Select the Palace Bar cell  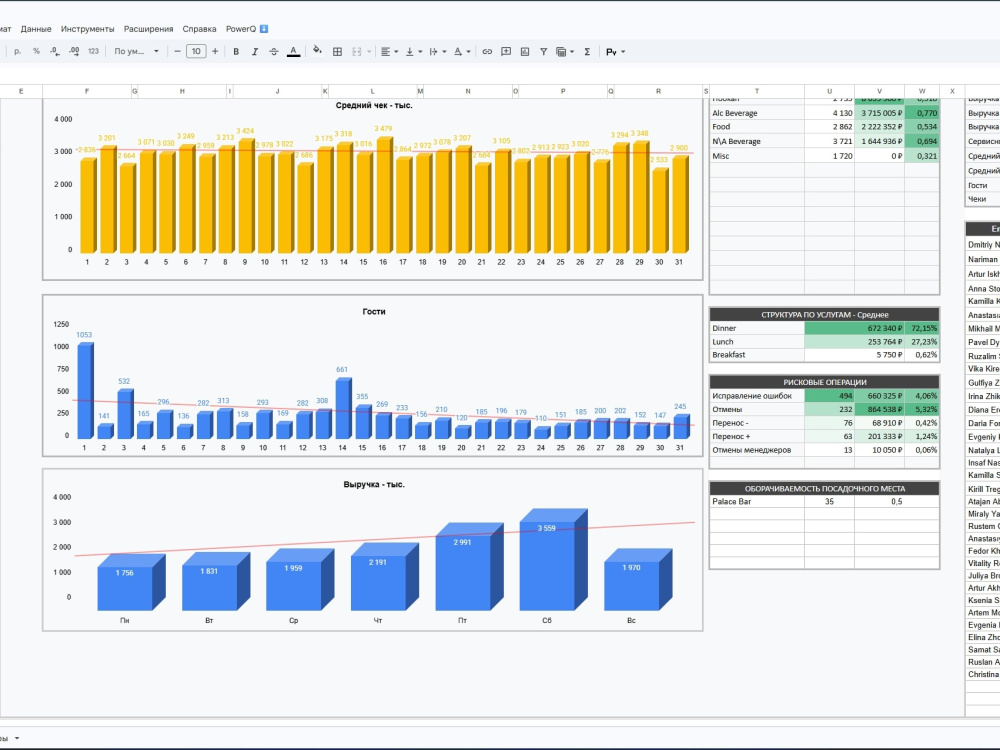756,501
